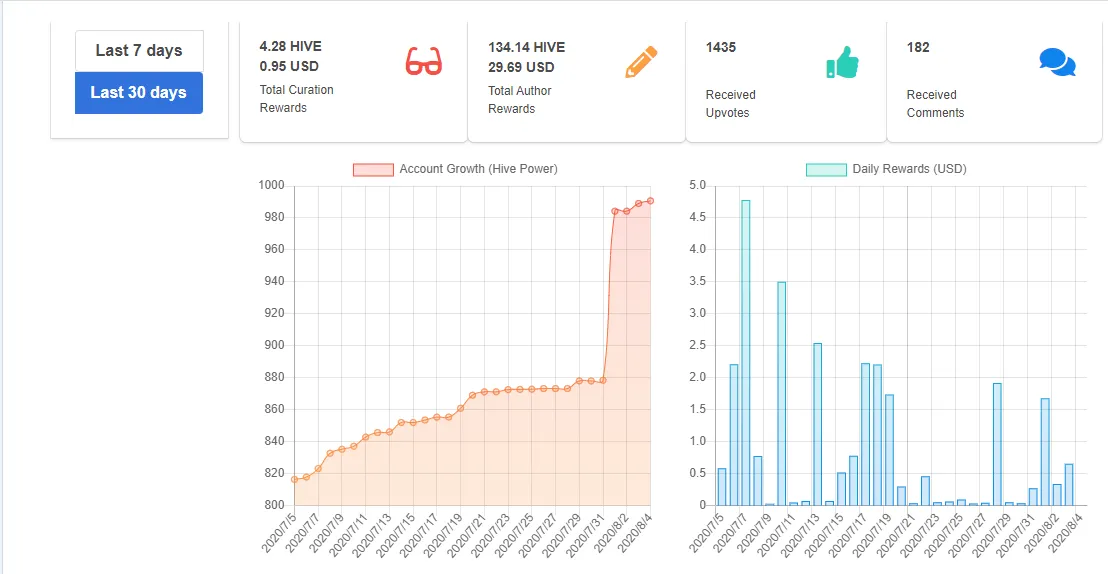
Task: Click the 182 comments count
Action: point(918,47)
